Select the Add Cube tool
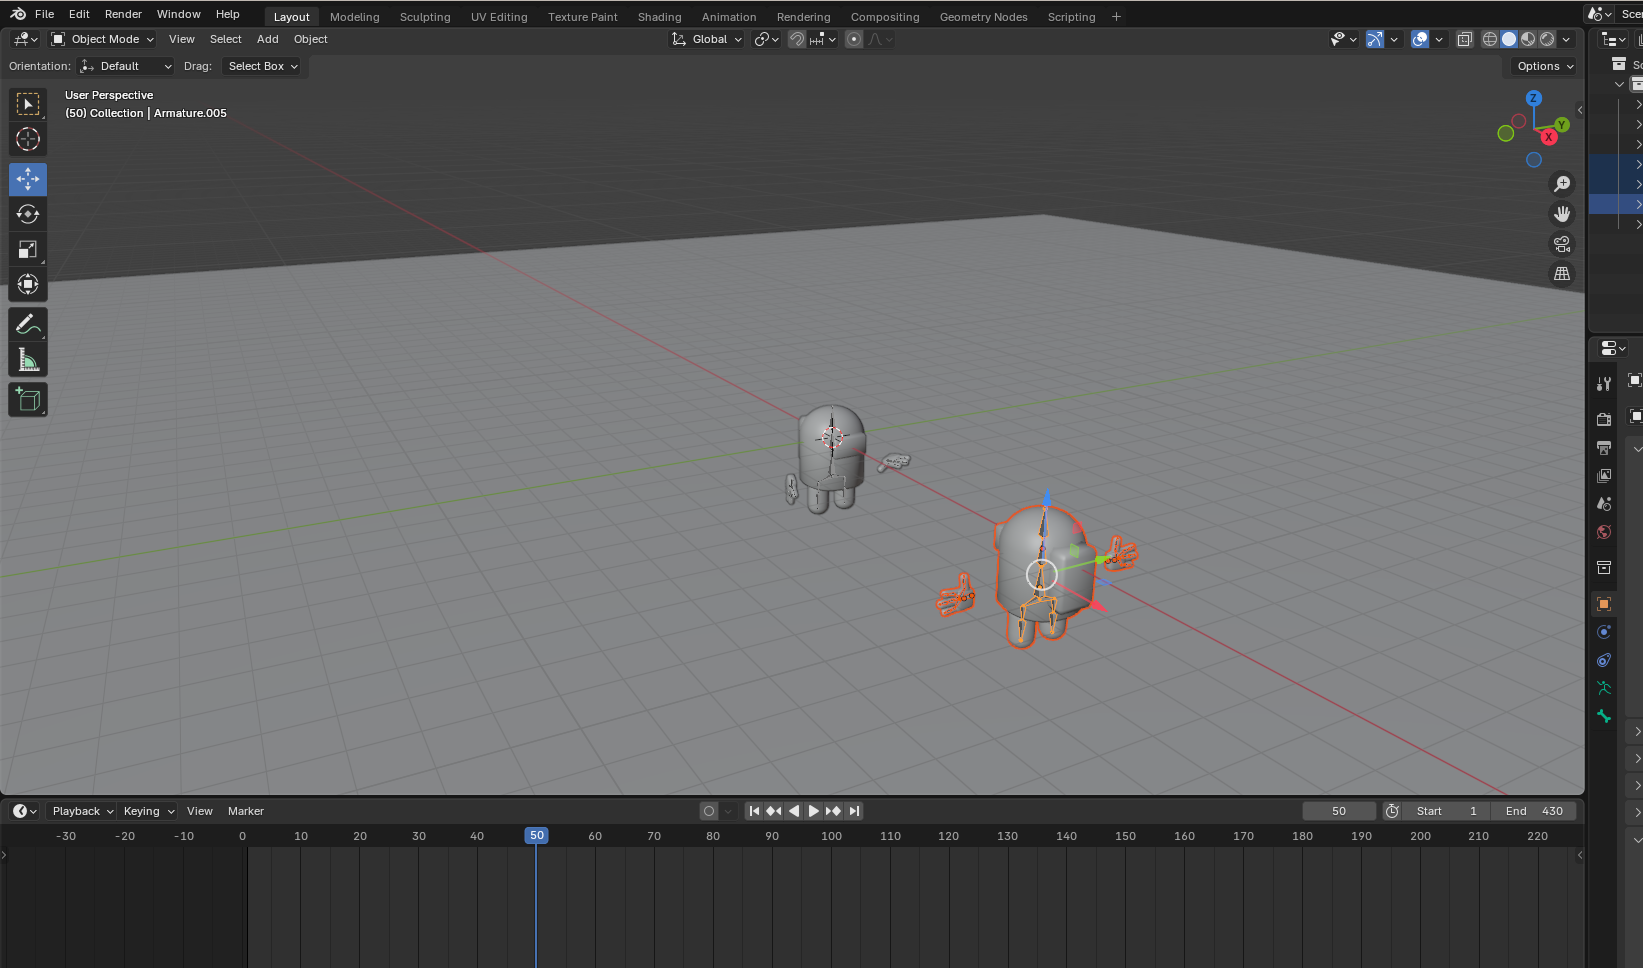 point(28,400)
